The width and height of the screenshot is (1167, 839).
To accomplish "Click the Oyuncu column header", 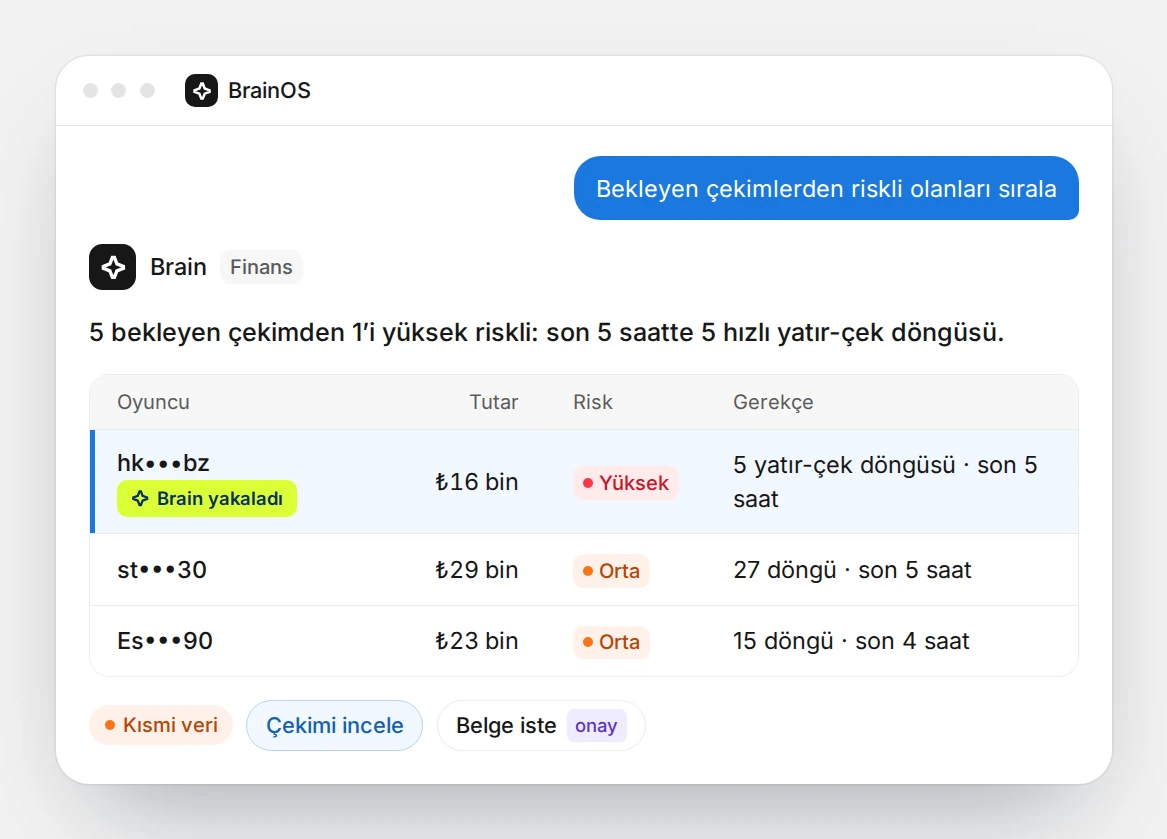I will coord(153,402).
